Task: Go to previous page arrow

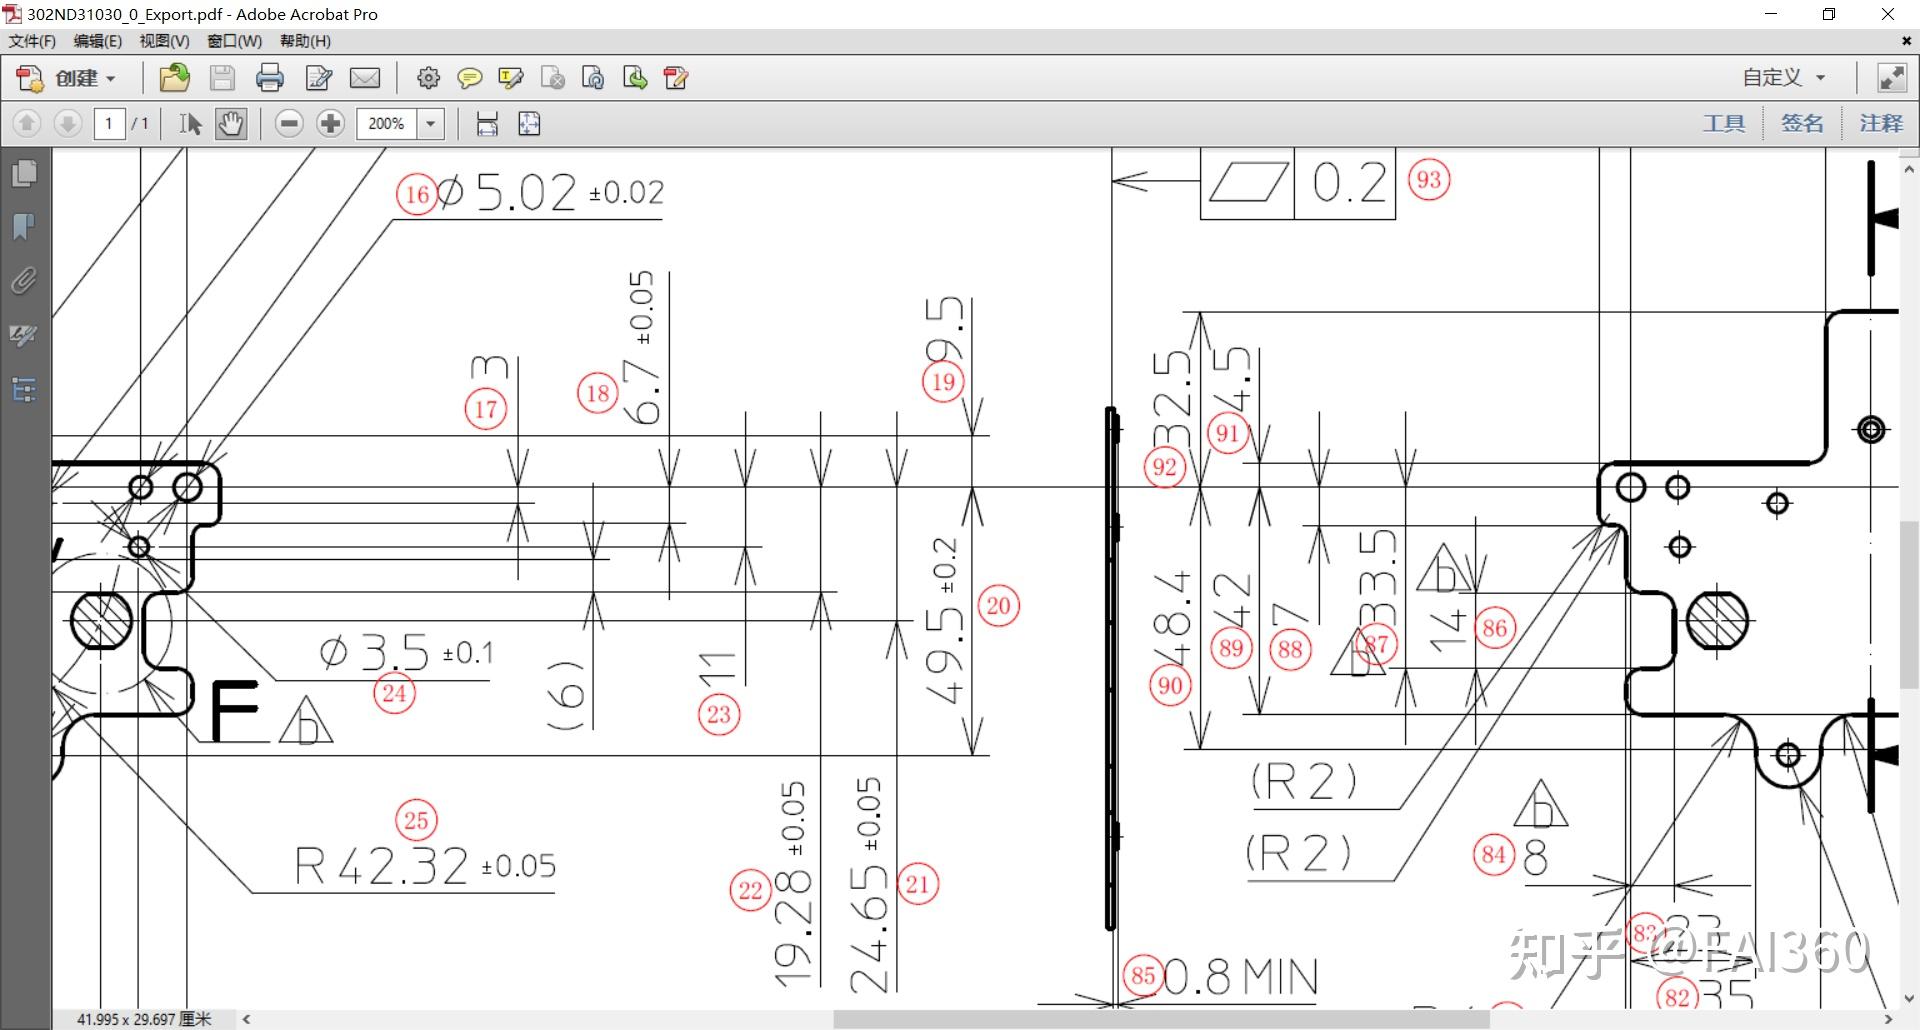Action: 27,123
